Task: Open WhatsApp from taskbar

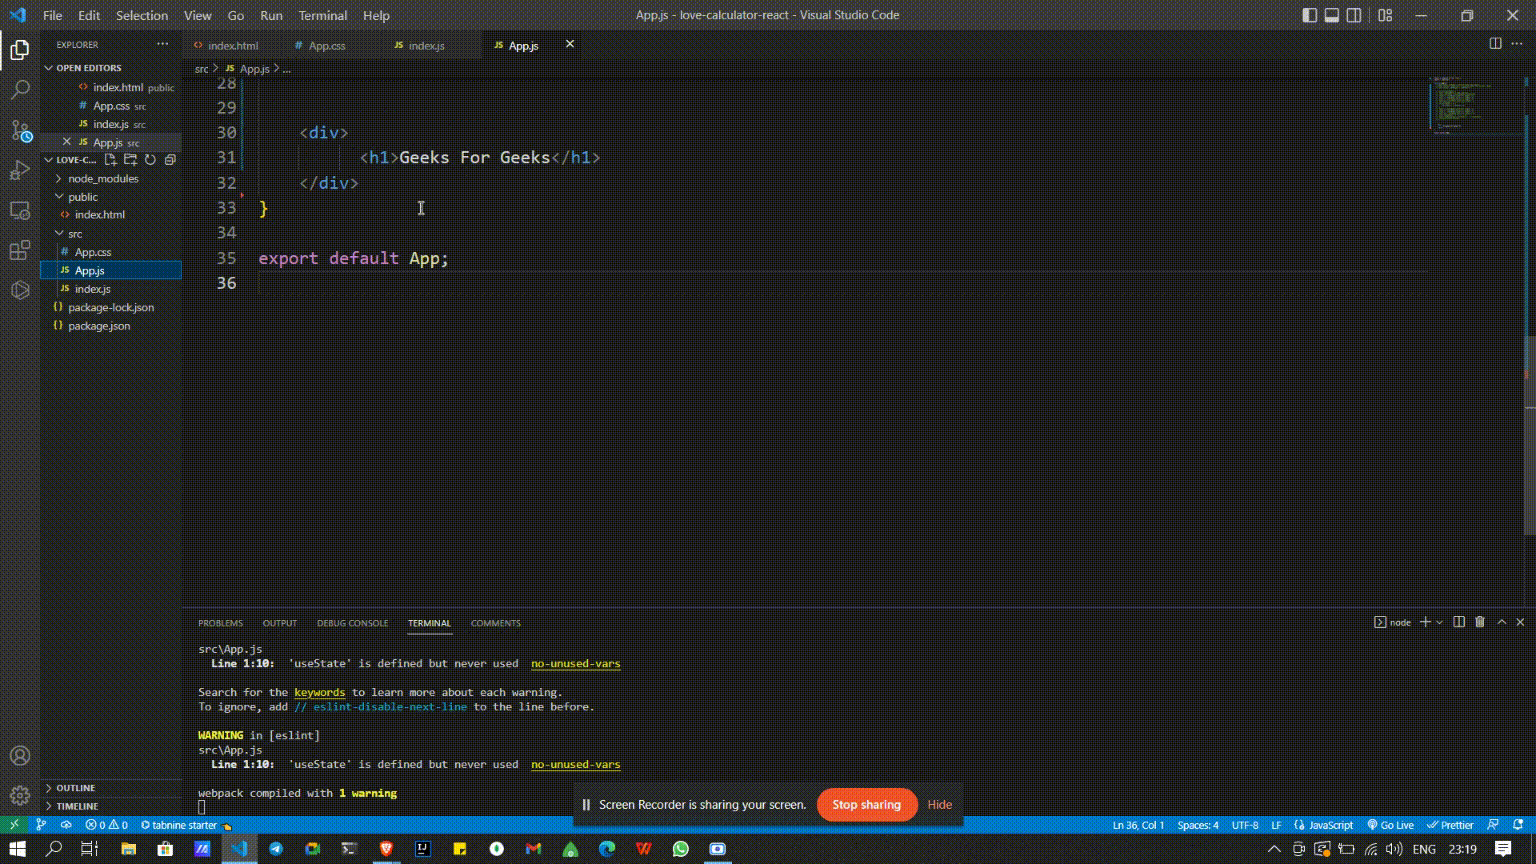Action: [681, 848]
